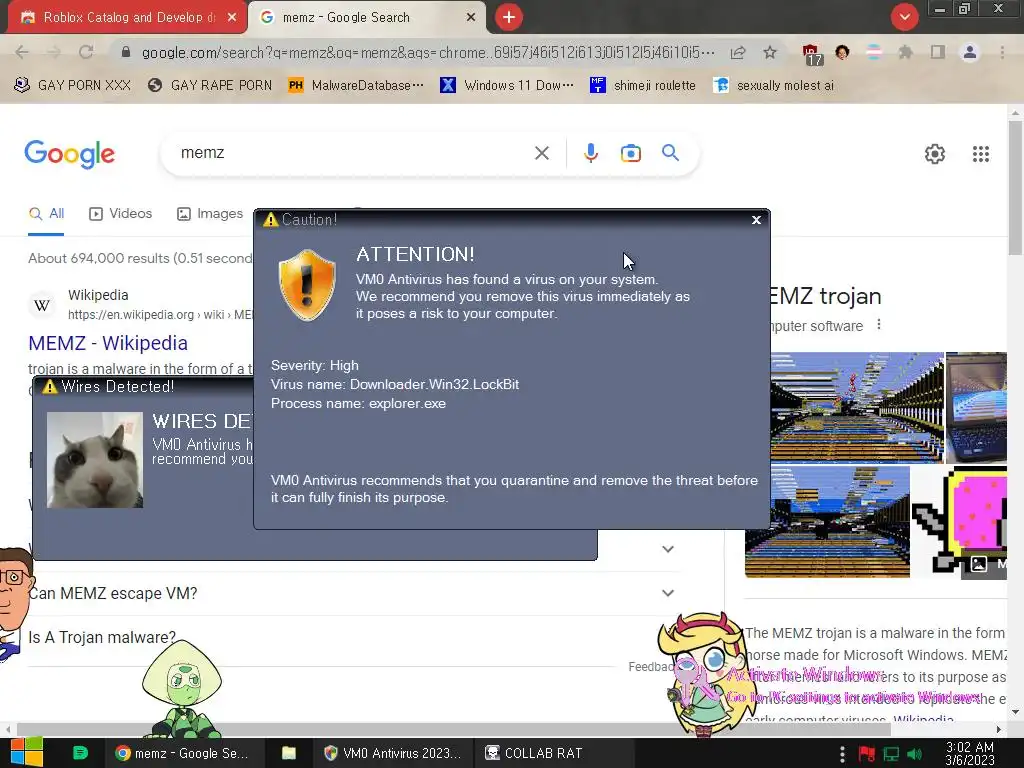The width and height of the screenshot is (1024, 768).
Task: Open the laptop photo thumbnail in knowledge panel
Action: [x=976, y=407]
